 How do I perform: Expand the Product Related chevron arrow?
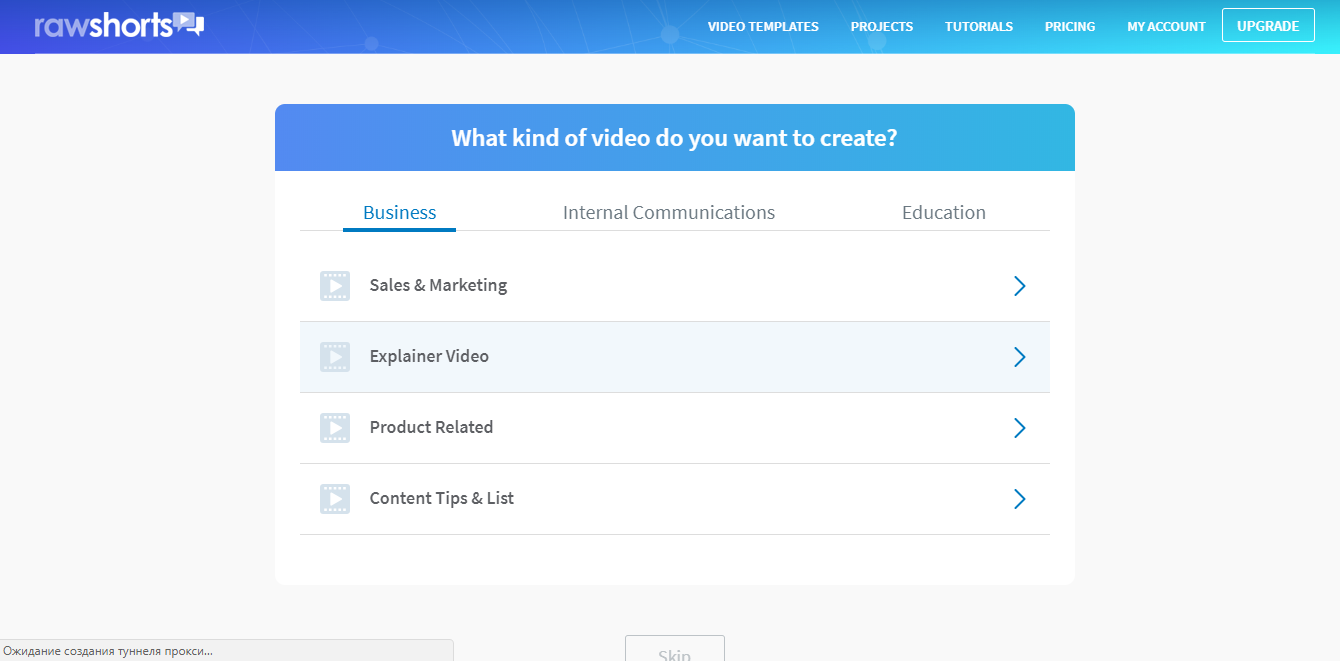point(1019,428)
